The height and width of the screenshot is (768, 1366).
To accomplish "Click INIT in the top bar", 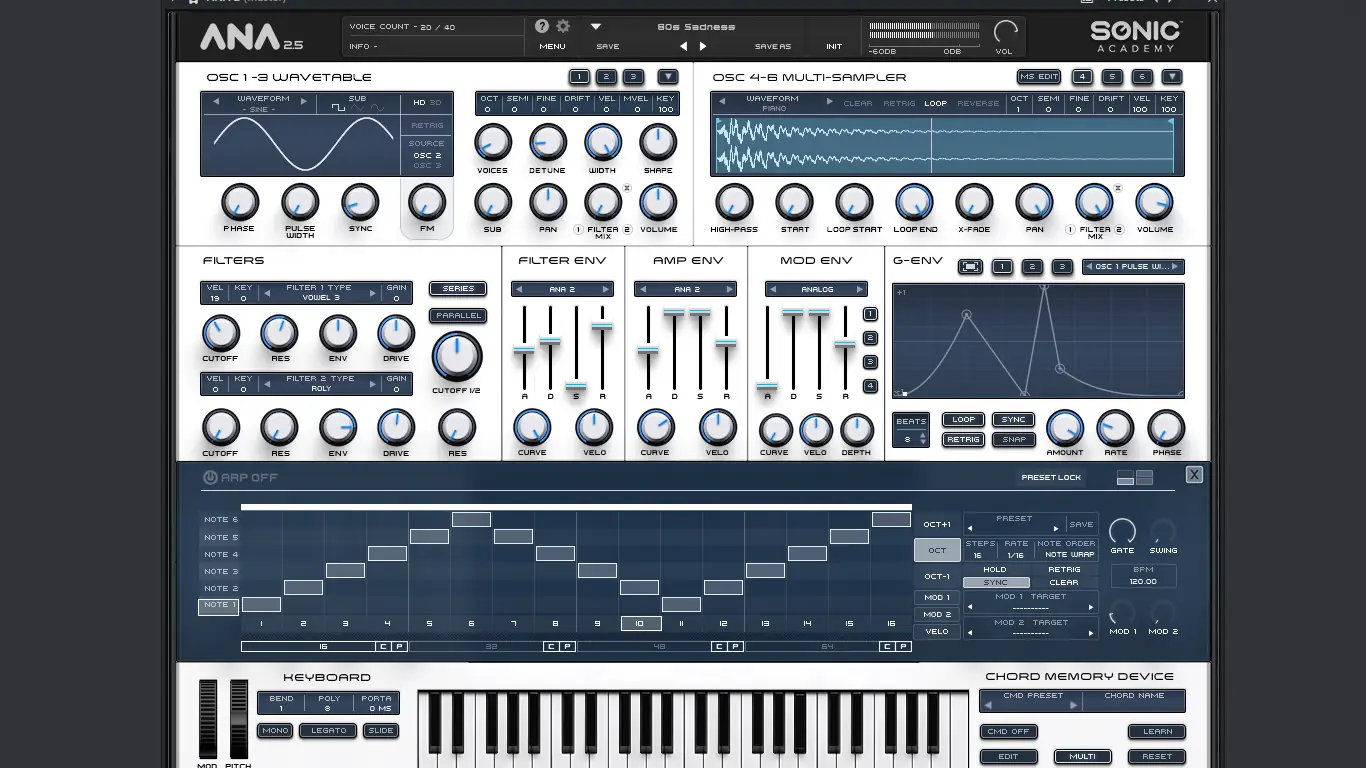I will [x=834, y=46].
